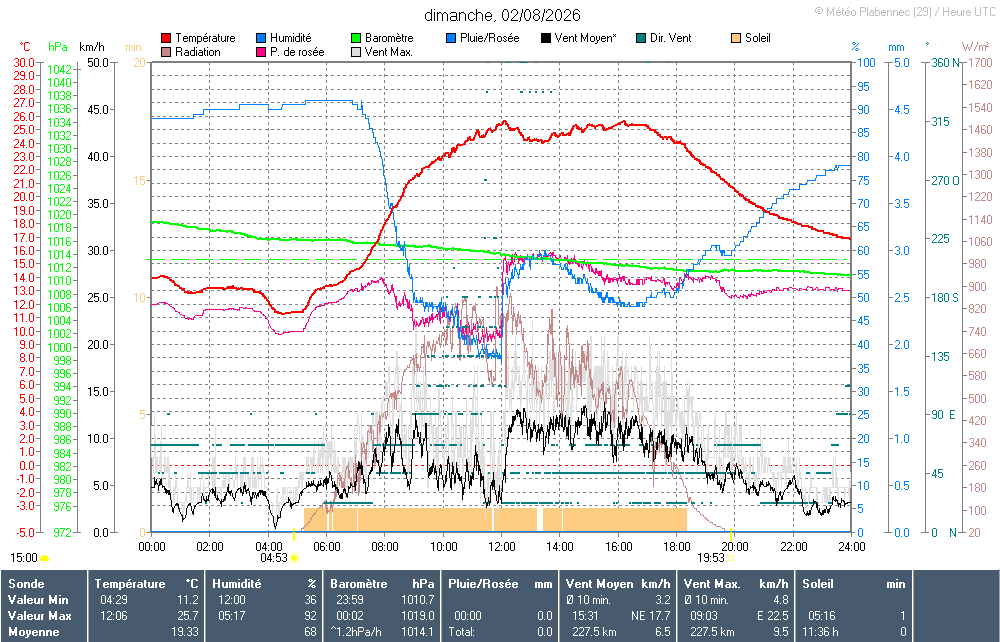Click the 05:16 time in Soleil column
The height and width of the screenshot is (642, 1000).
tap(821, 616)
